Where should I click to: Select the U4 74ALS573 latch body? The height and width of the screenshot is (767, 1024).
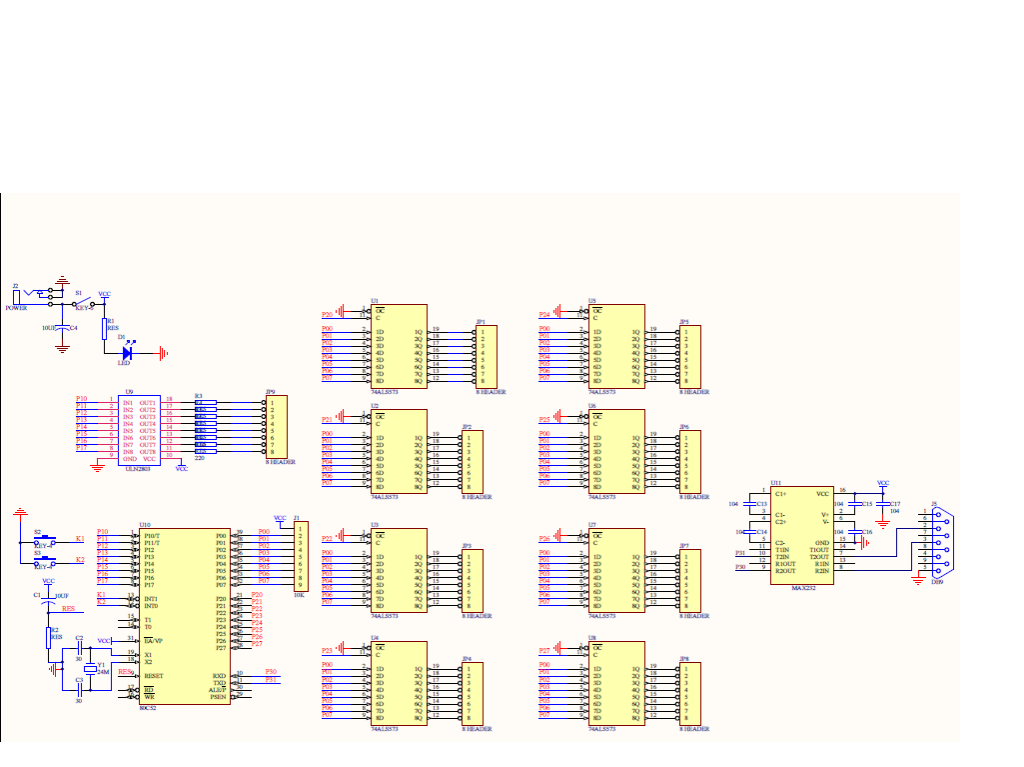pos(399,683)
